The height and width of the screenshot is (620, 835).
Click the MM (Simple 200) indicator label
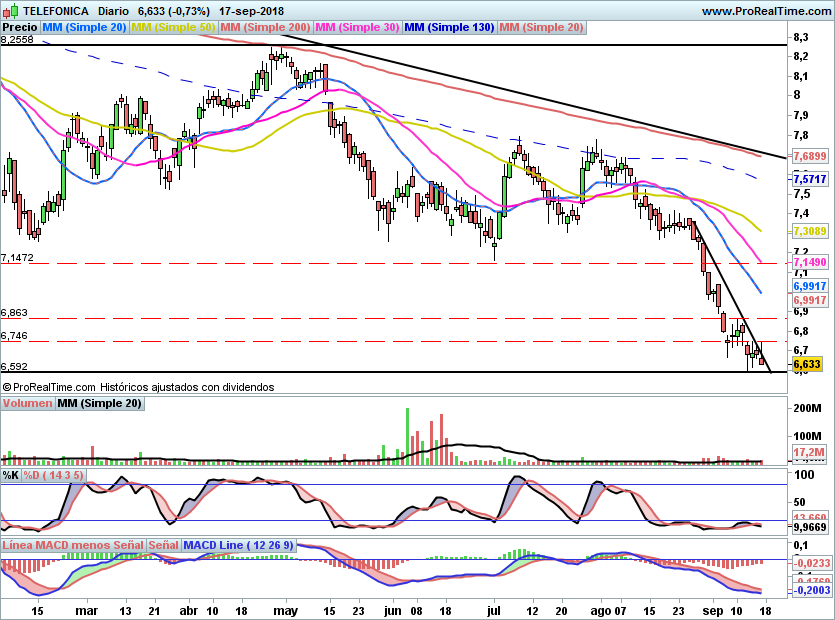266,27
